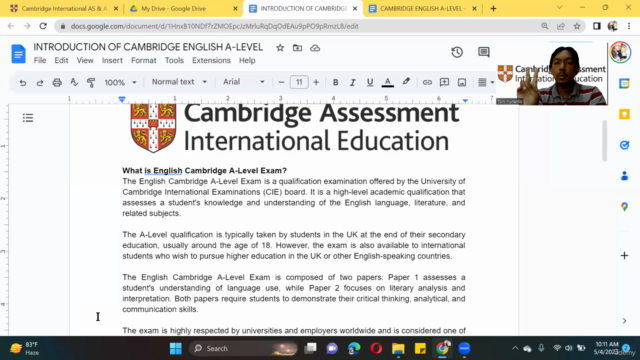This screenshot has width=640, height=360.
Task: Open Google Tasks side panel icon
Action: 624,145
